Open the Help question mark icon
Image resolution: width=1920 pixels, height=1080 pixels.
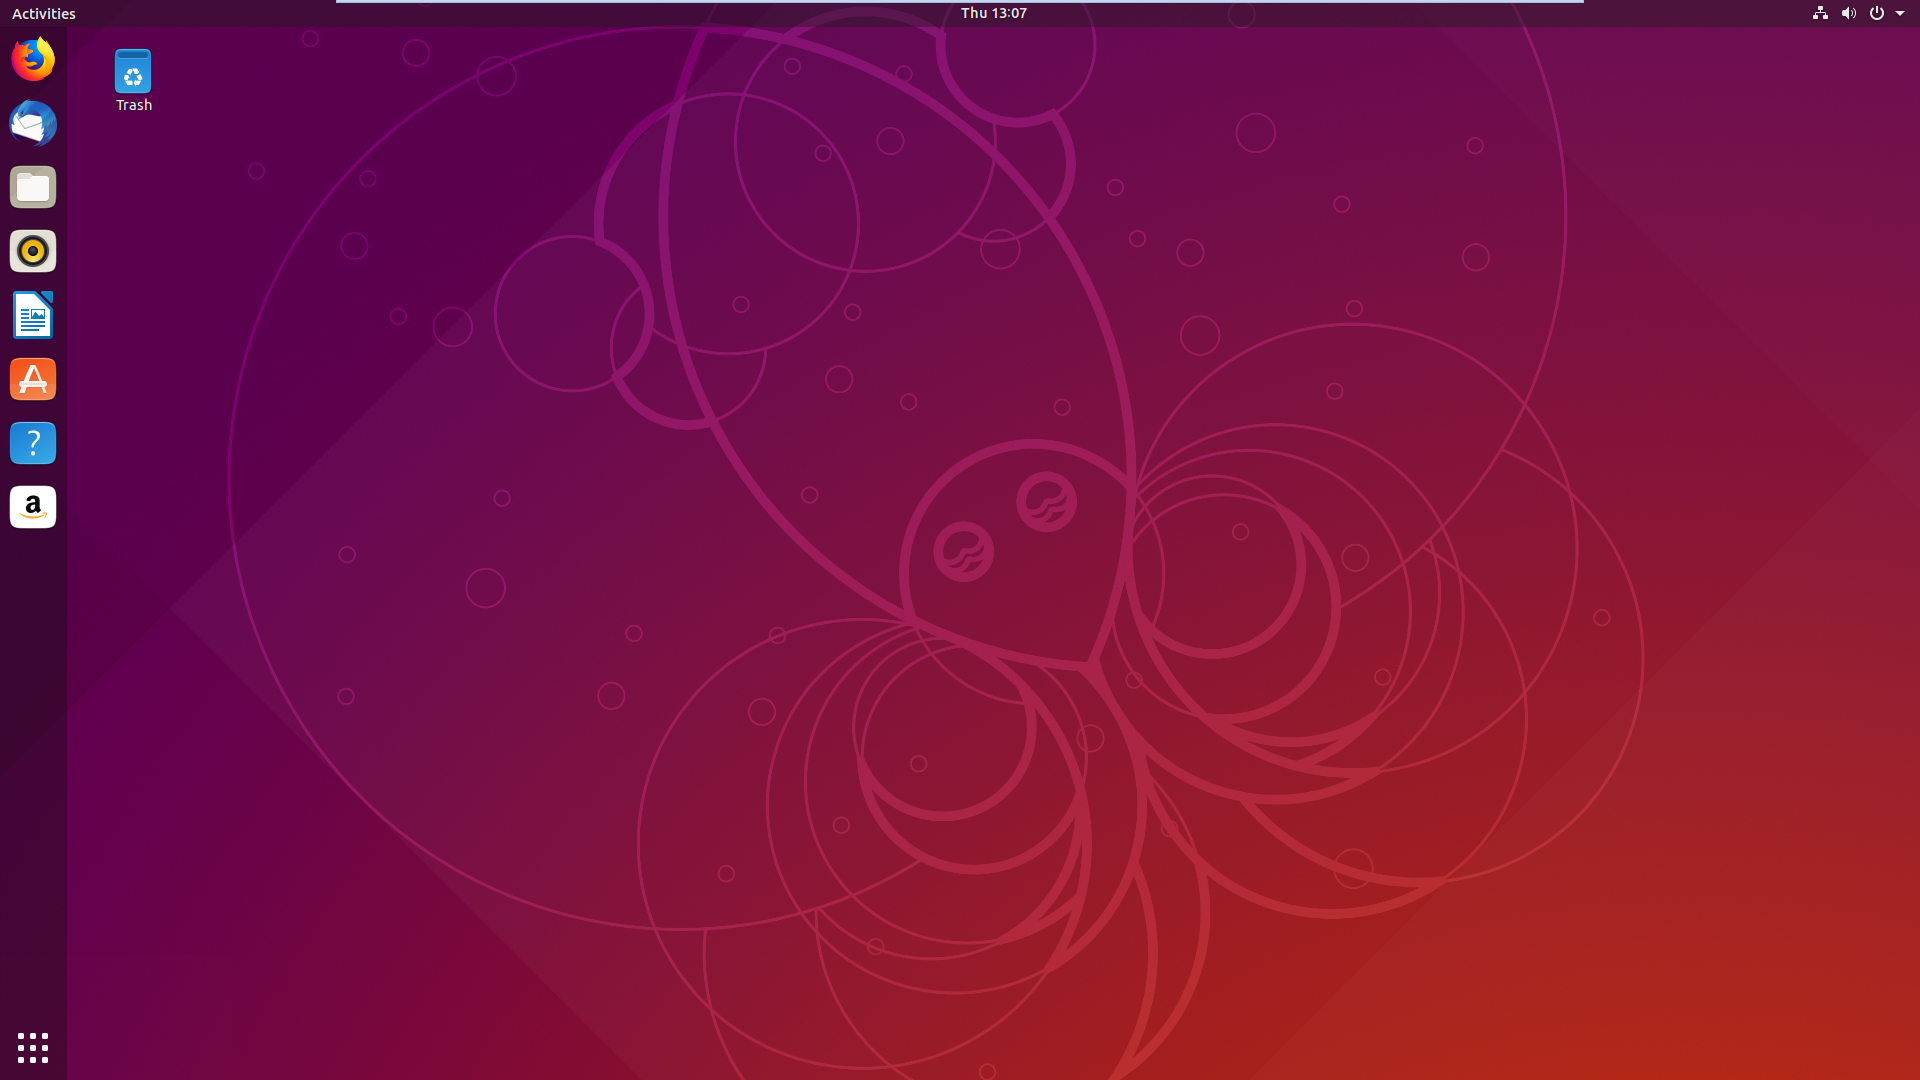[33, 443]
